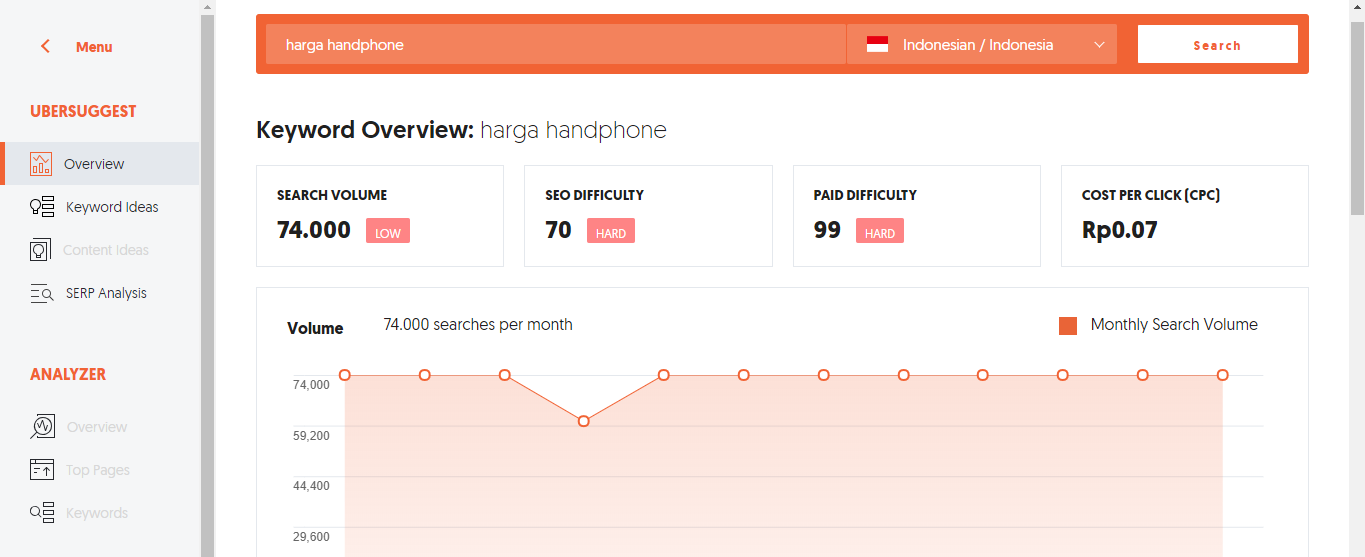
Task: Click the COST PER CLICK (CPC) label
Action: tap(1151, 195)
